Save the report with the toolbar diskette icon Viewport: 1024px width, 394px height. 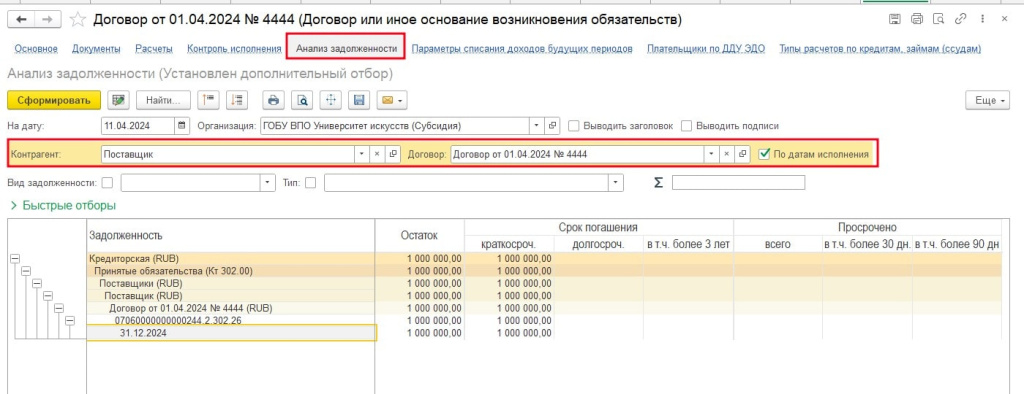pyautogui.click(x=359, y=100)
